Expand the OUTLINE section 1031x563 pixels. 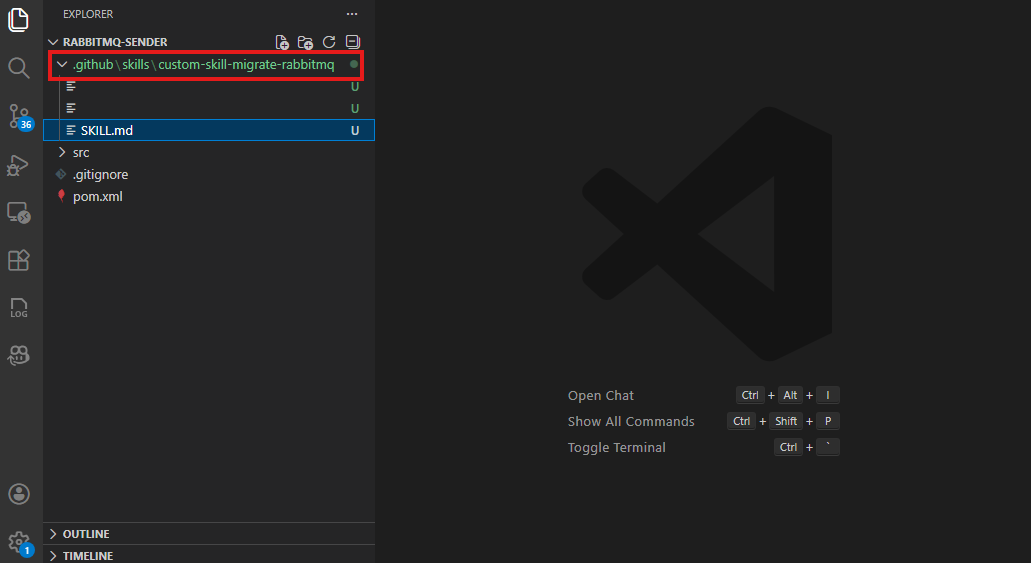click(86, 534)
